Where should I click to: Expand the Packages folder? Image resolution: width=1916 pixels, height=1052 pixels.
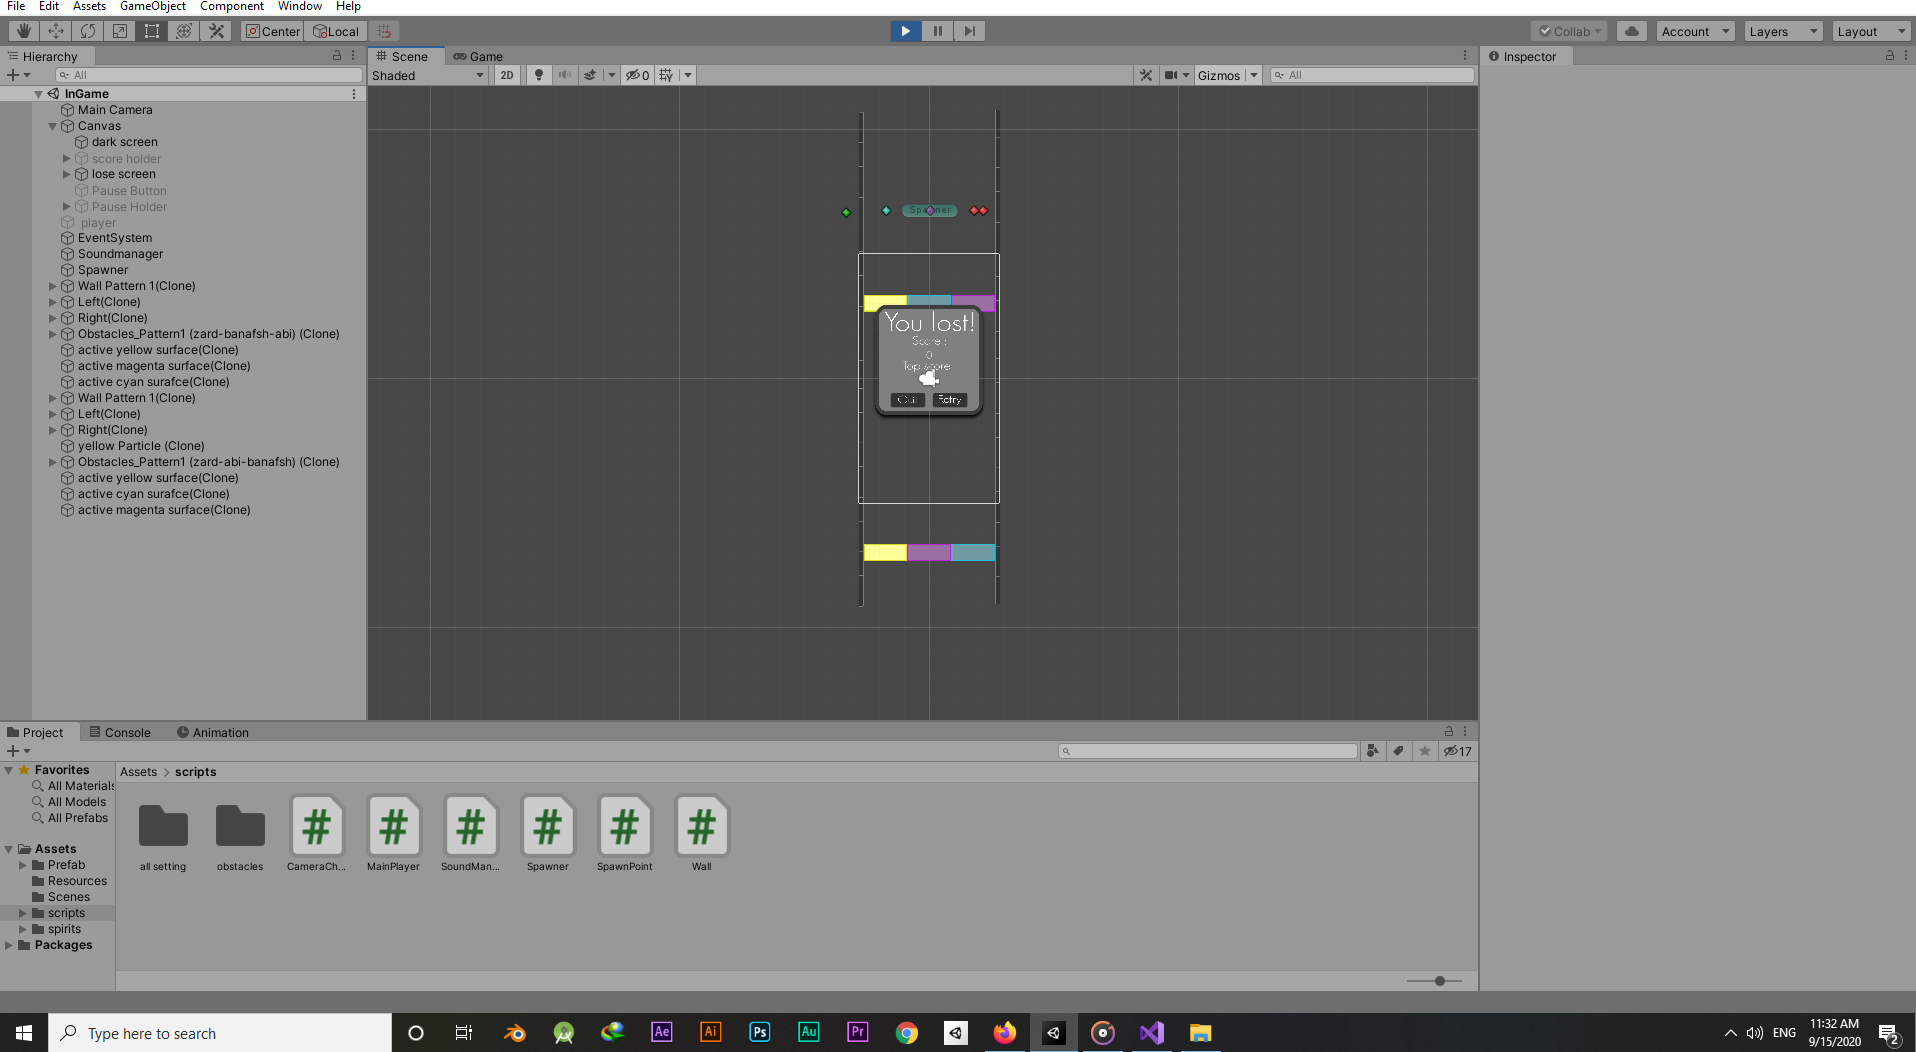[x=9, y=945]
